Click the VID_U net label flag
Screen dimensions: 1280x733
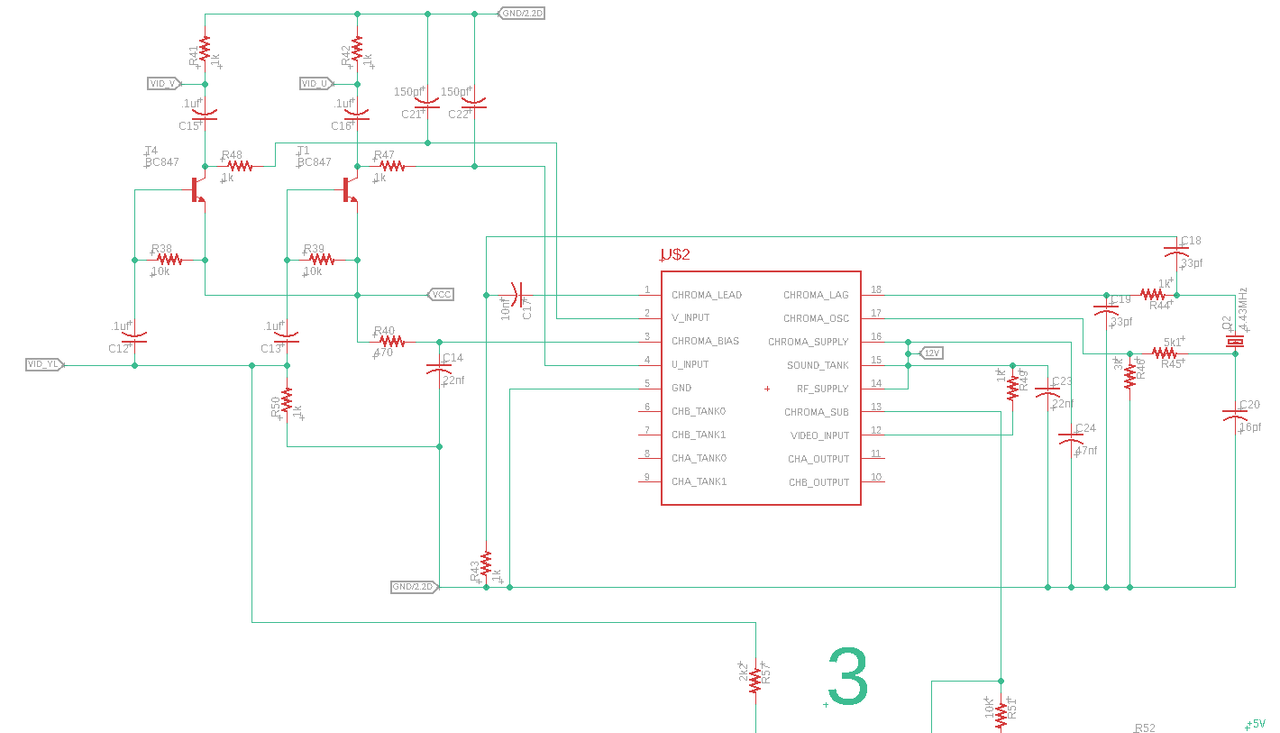coord(316,83)
